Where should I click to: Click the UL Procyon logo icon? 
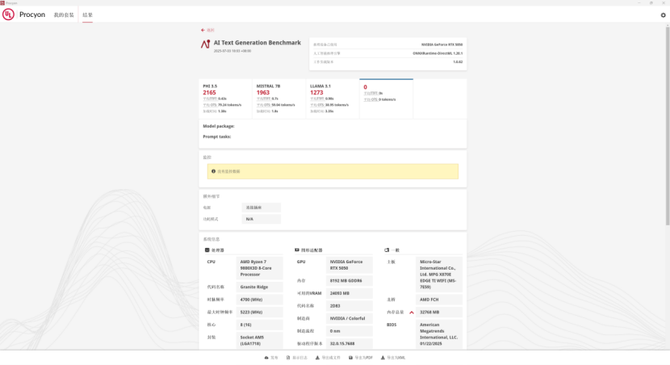(8, 15)
